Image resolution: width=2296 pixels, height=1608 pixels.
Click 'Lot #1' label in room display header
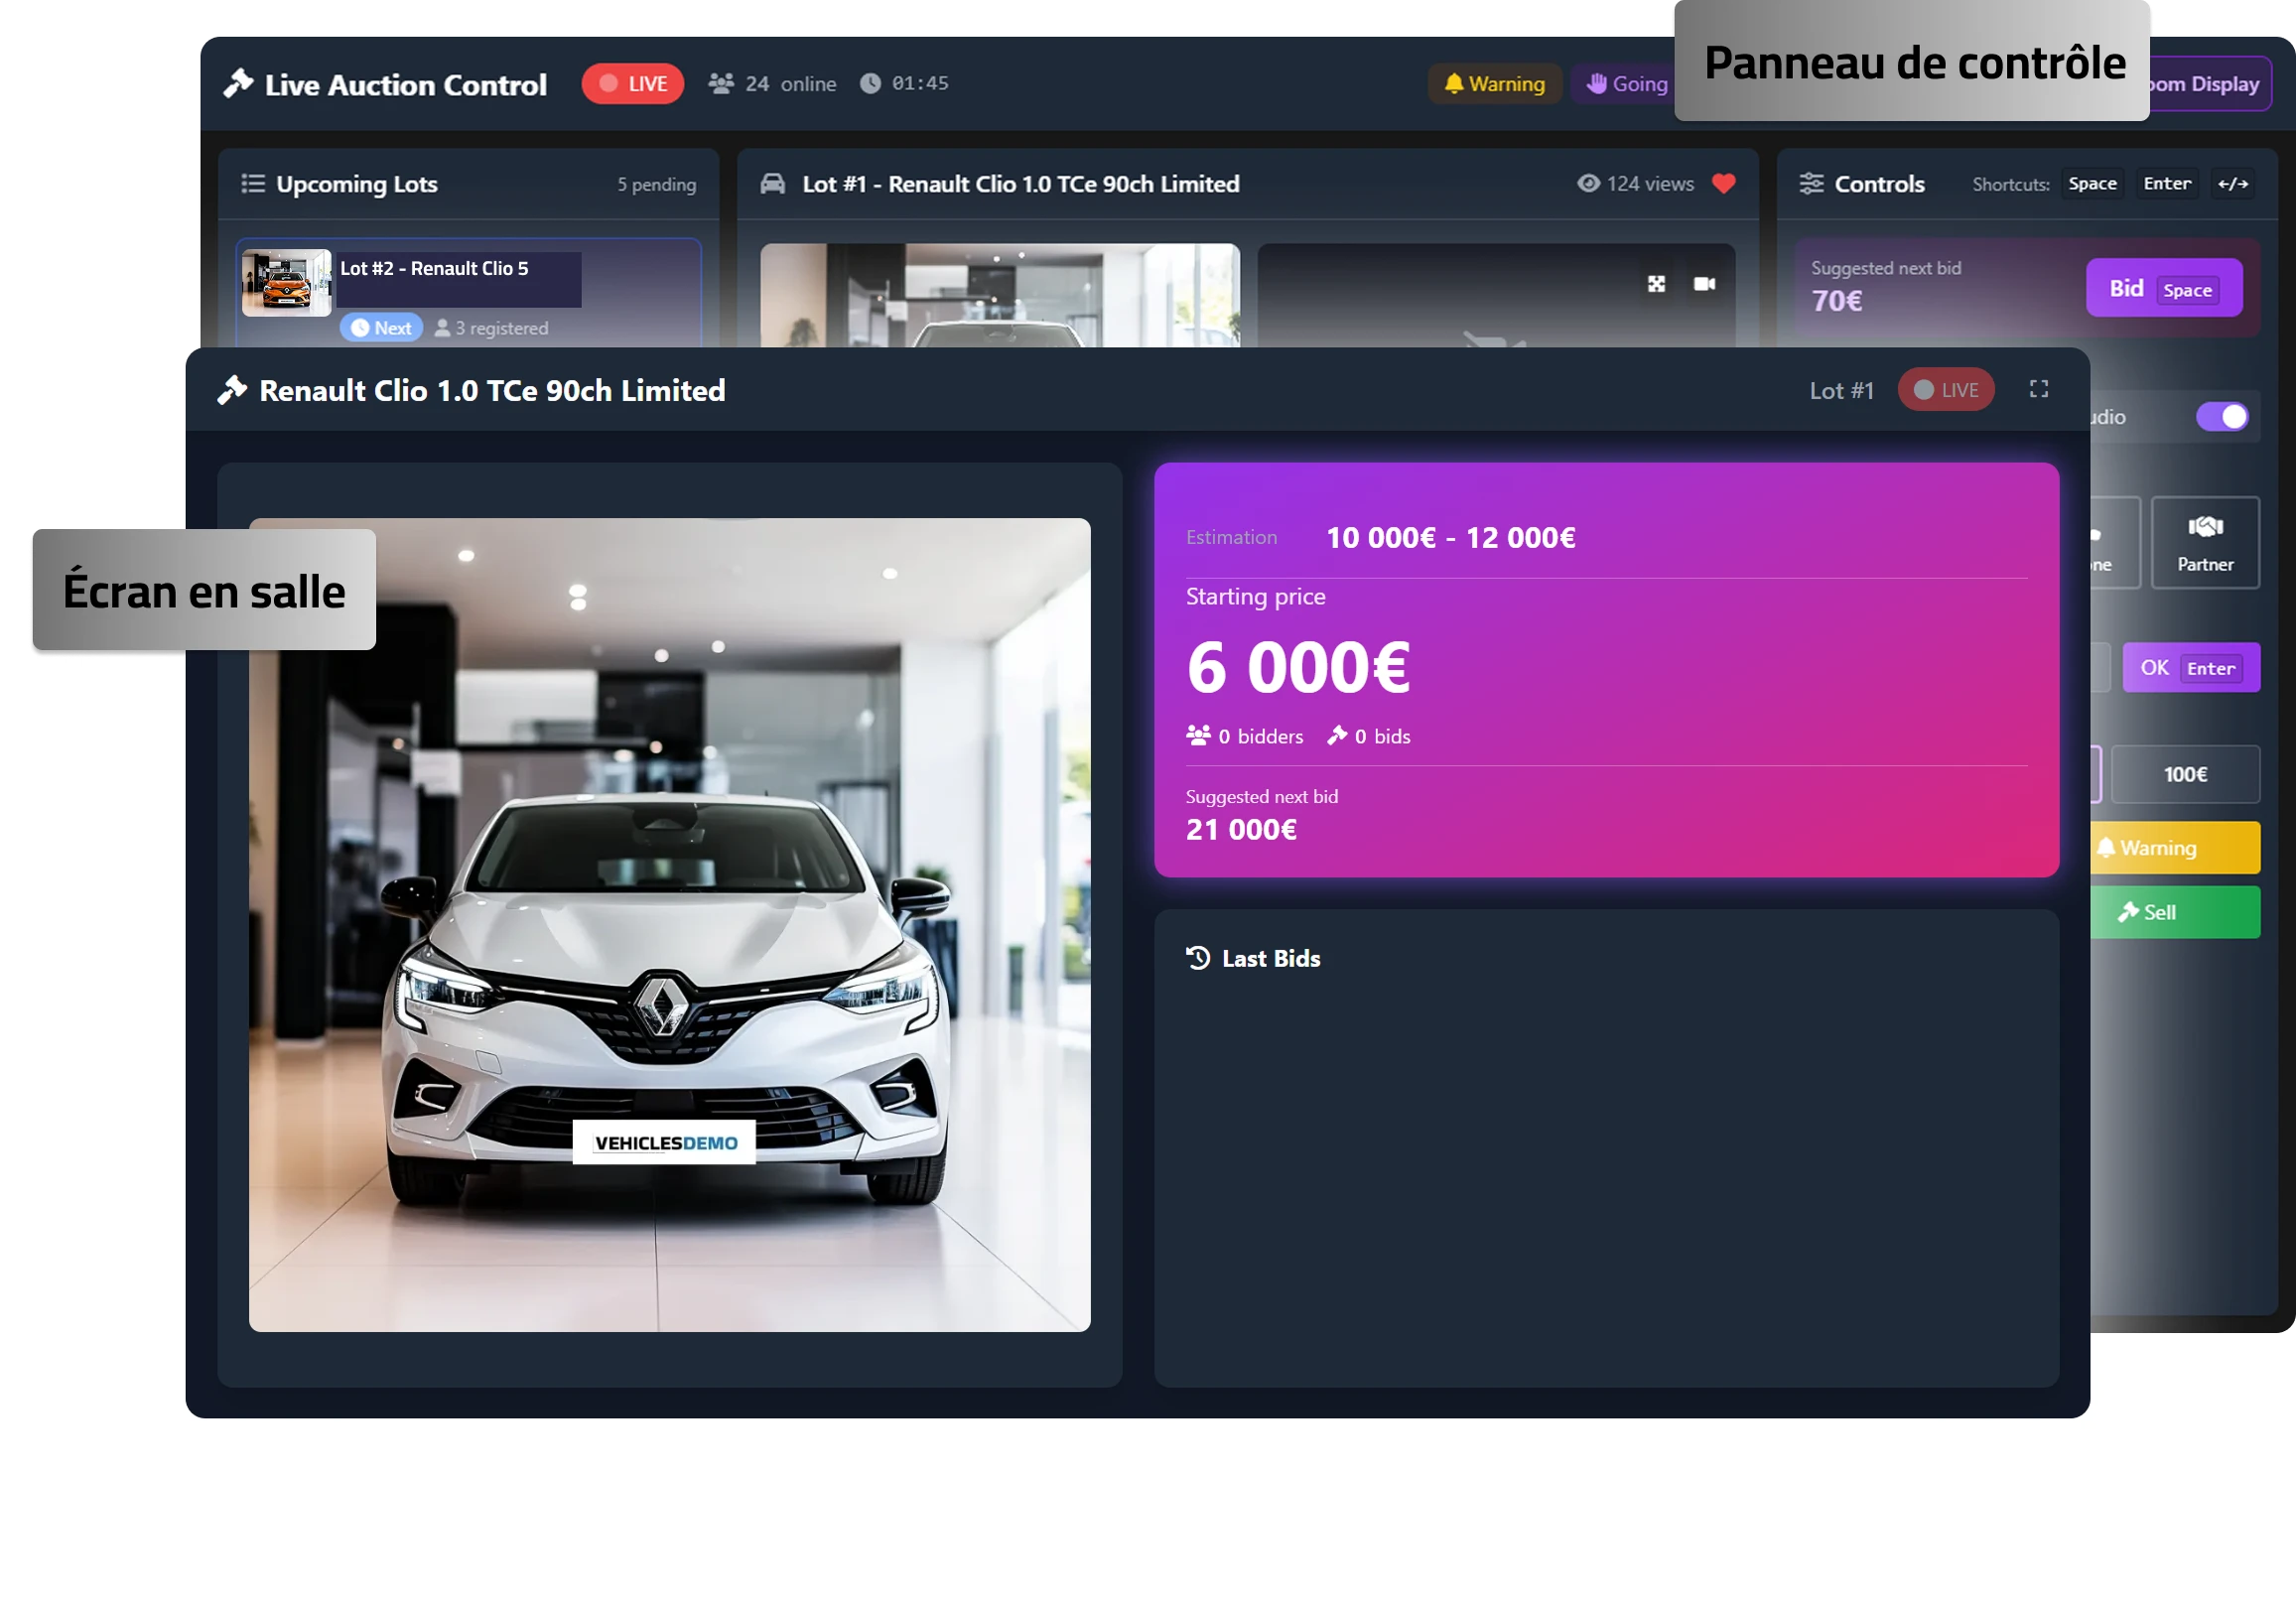[x=1841, y=391]
